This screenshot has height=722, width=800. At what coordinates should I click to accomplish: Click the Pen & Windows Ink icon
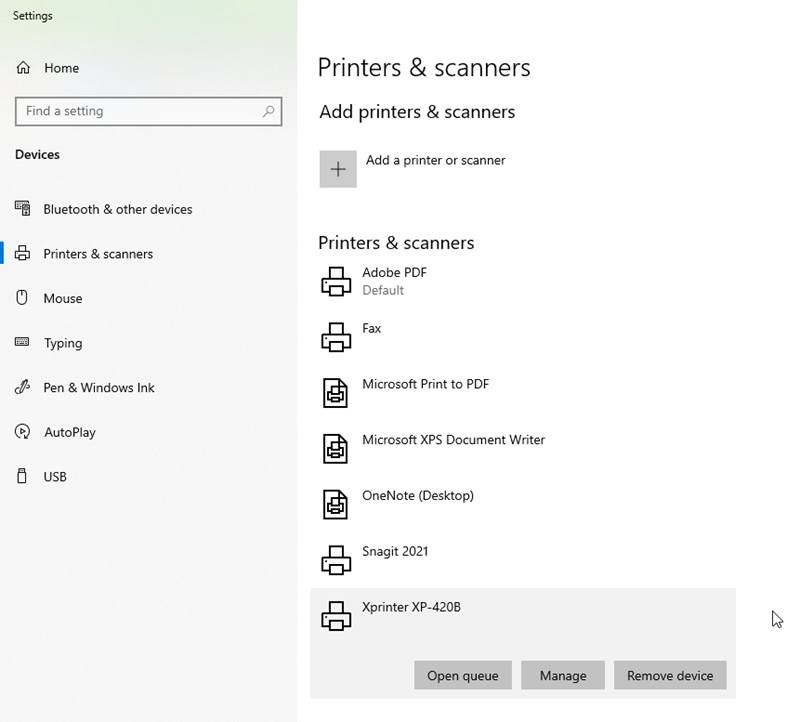(x=22, y=387)
